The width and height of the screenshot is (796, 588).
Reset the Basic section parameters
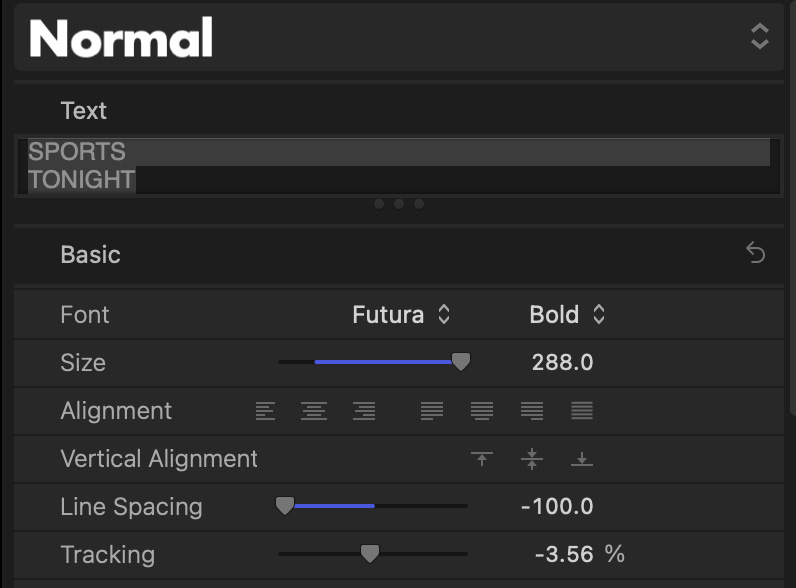pyautogui.click(x=756, y=254)
